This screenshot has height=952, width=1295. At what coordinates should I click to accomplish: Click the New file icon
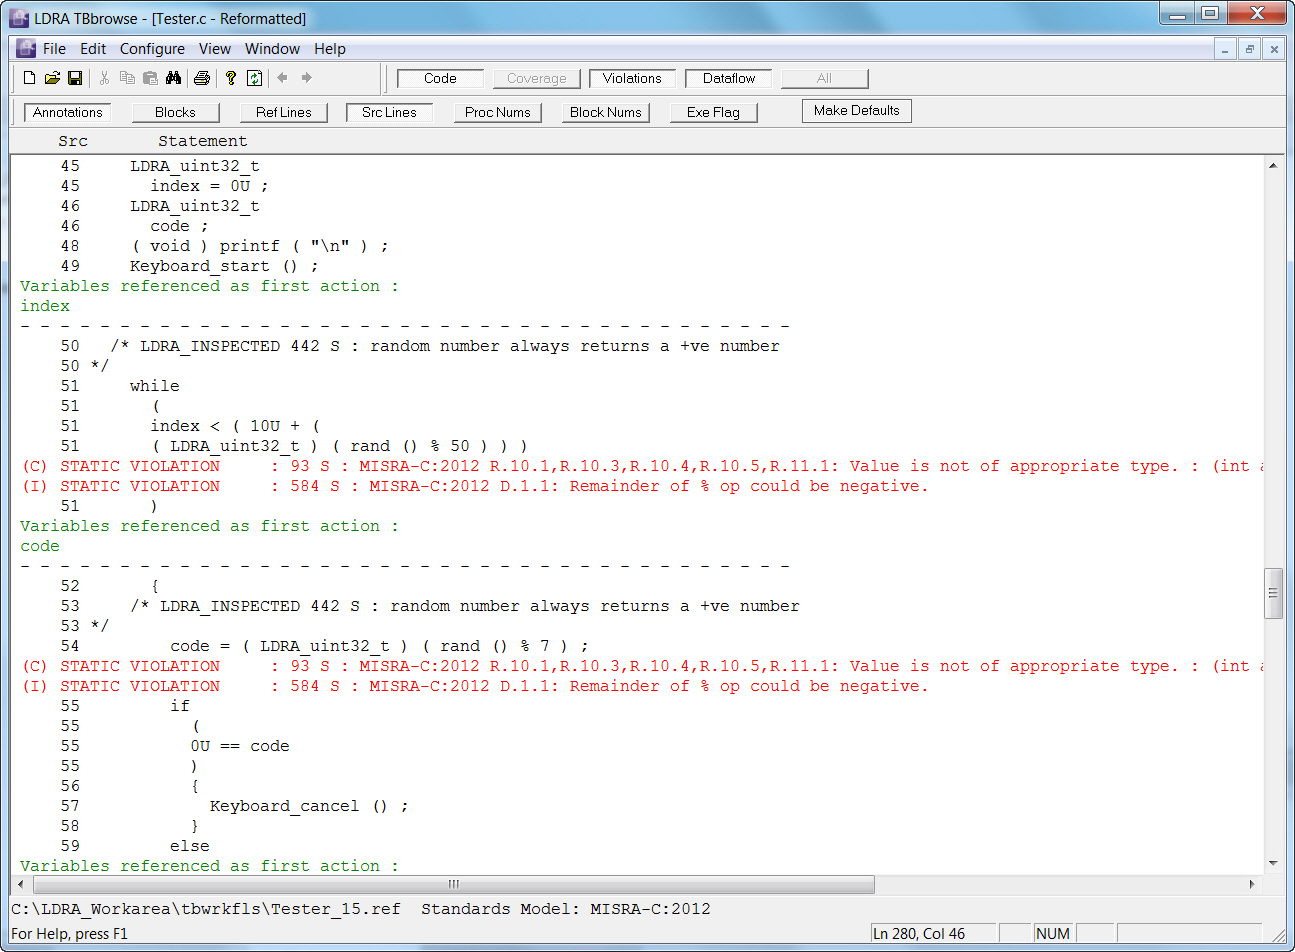point(29,78)
